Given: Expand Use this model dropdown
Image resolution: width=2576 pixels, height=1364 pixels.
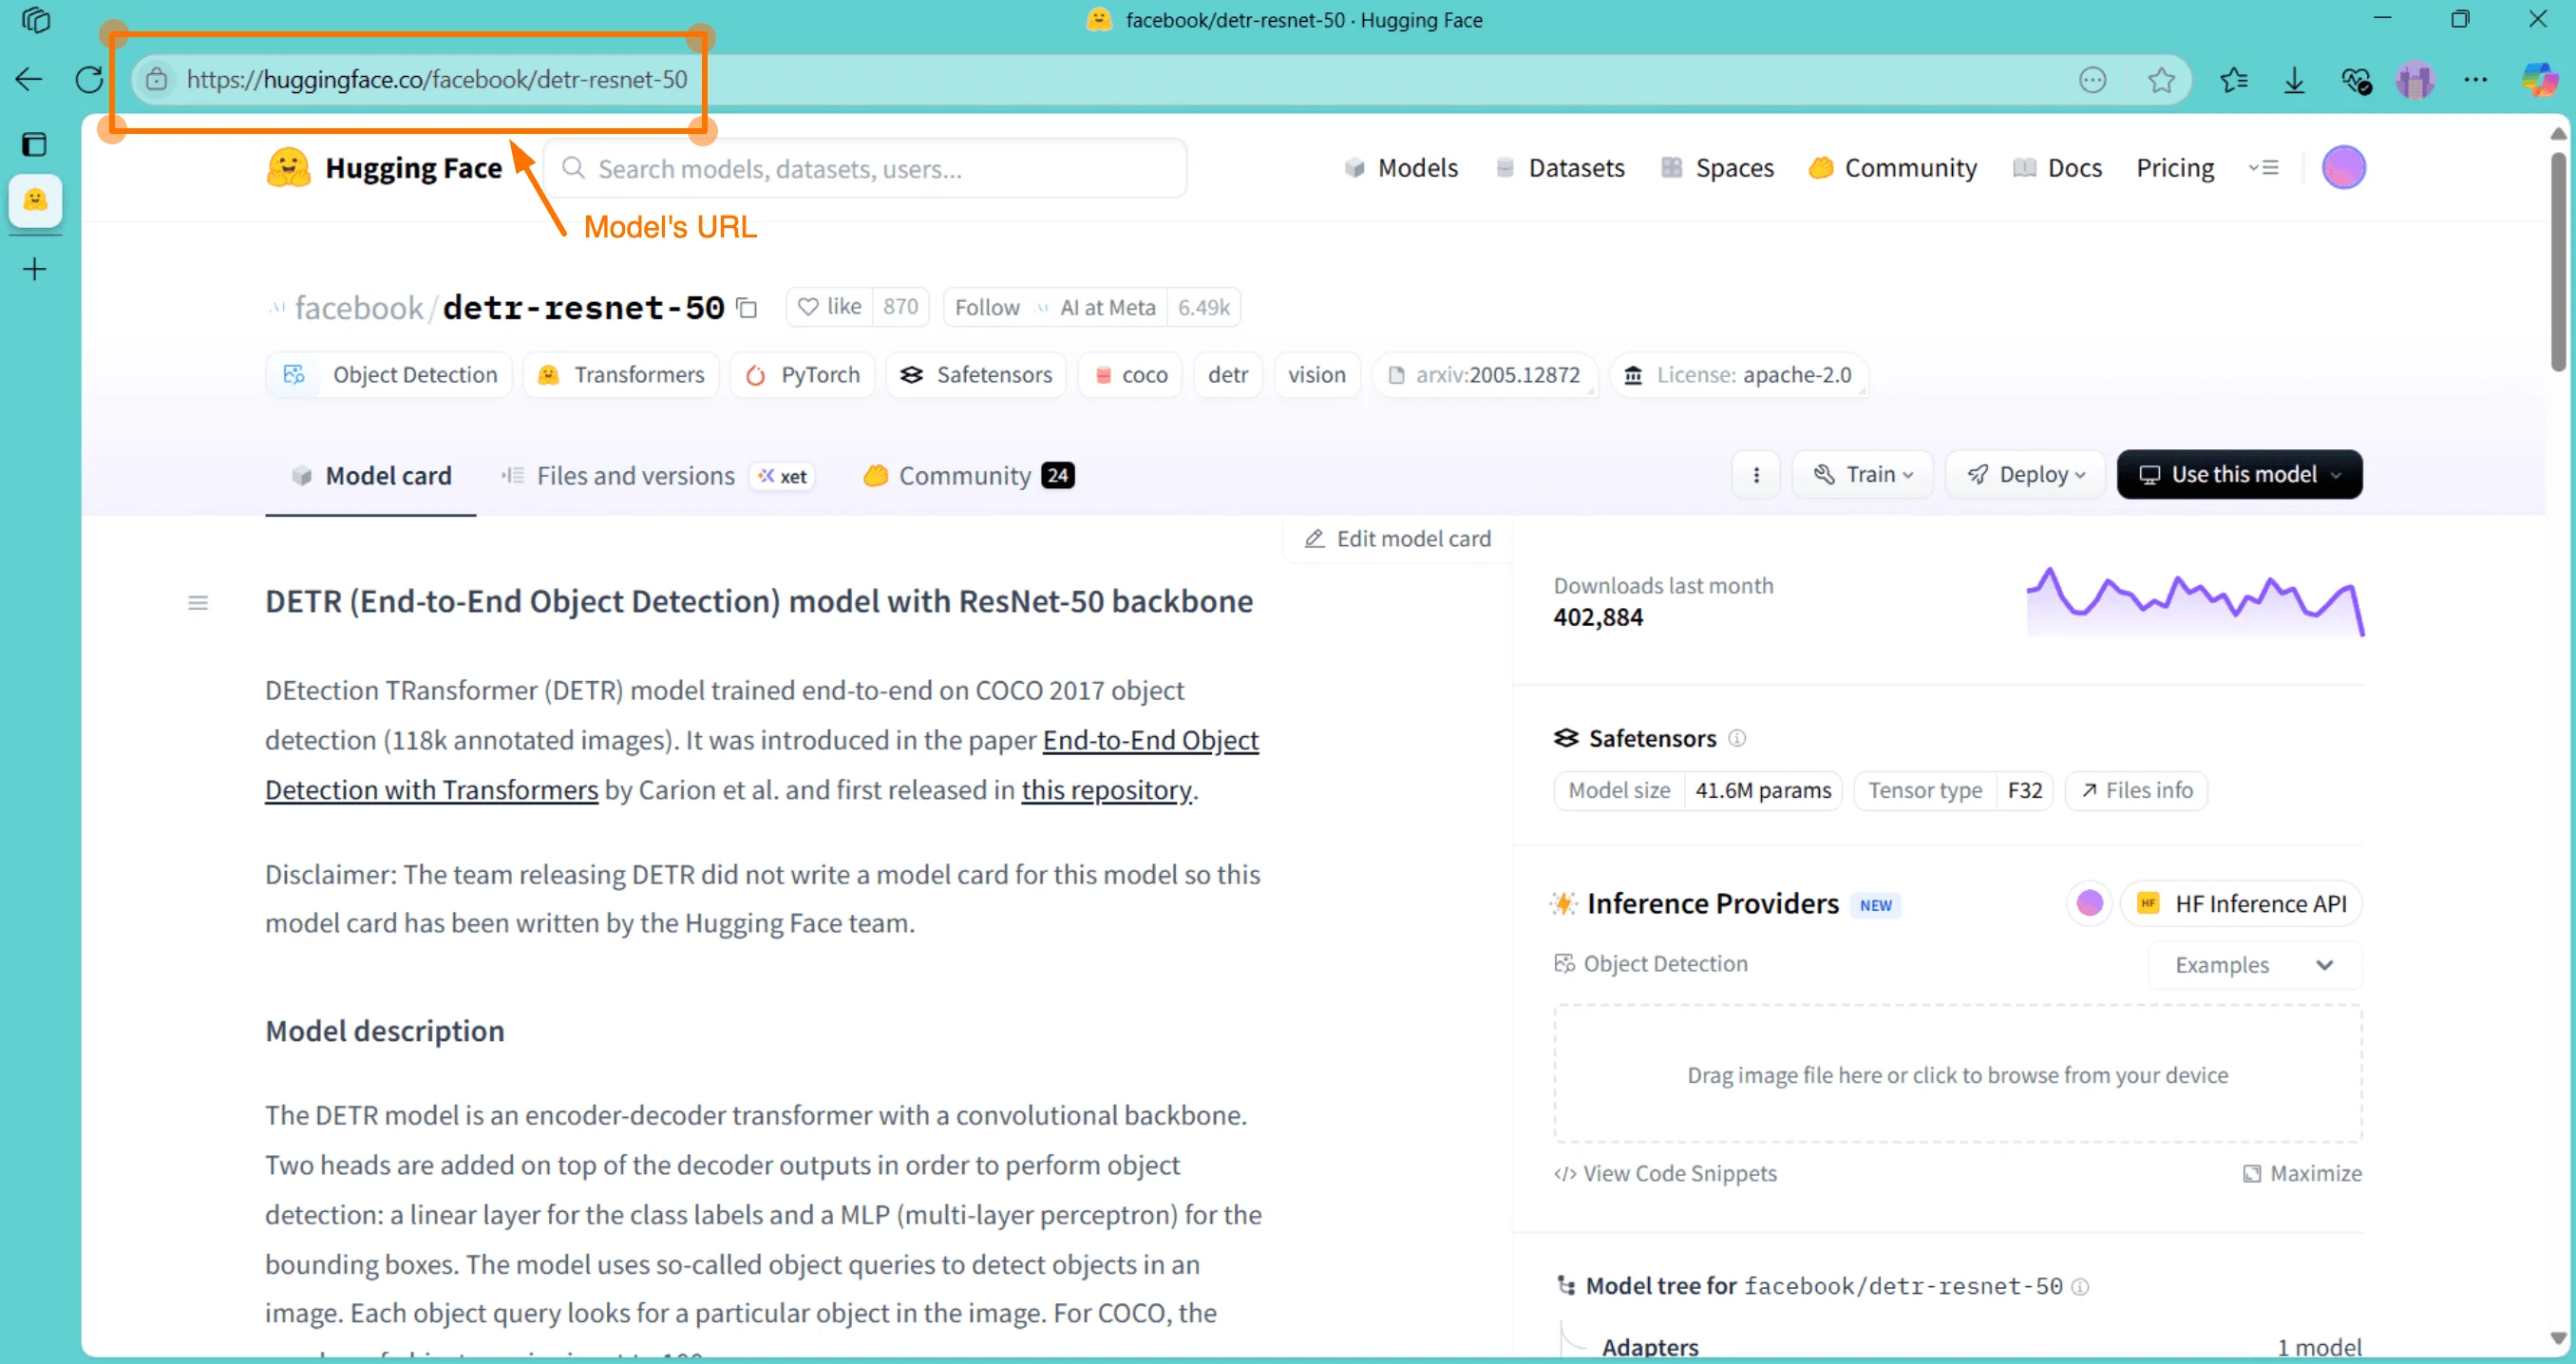Looking at the screenshot, I should (x=2240, y=475).
